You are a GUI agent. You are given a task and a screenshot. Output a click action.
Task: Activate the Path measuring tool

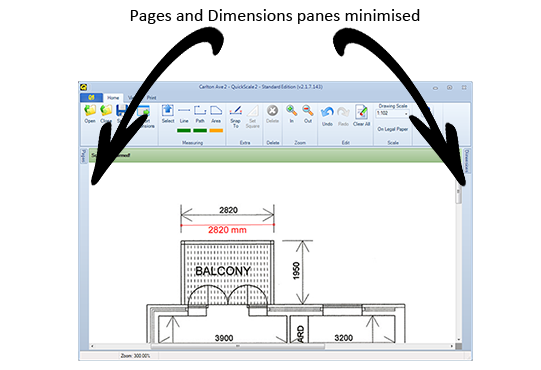(x=200, y=114)
